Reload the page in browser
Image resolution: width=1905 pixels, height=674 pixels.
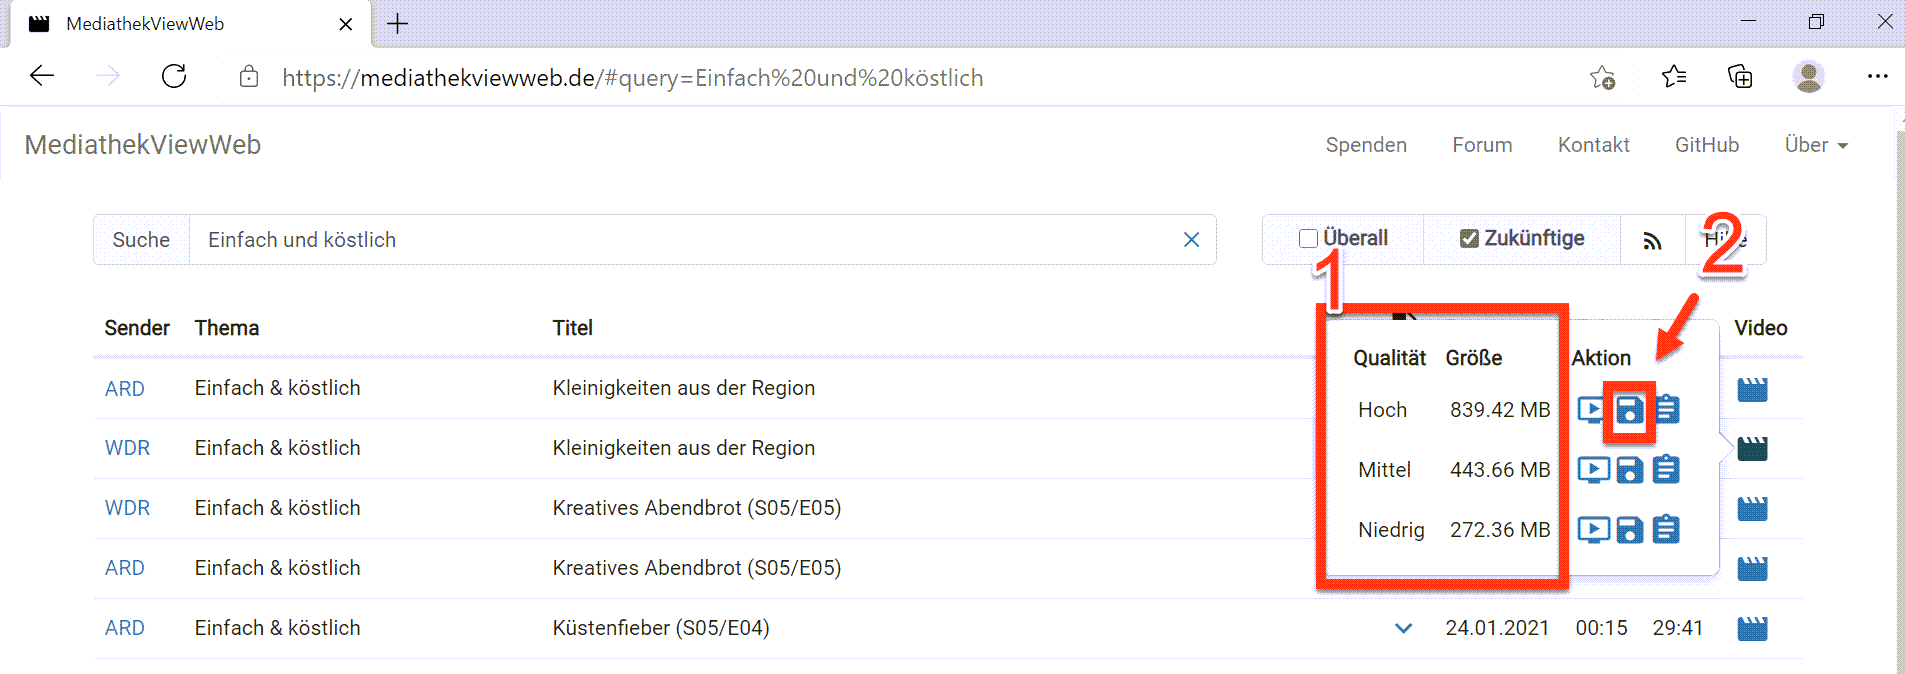click(174, 77)
